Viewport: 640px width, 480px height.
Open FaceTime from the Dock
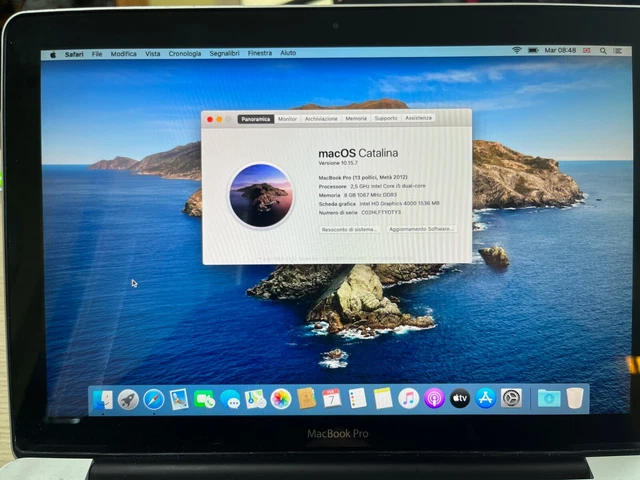tap(204, 399)
